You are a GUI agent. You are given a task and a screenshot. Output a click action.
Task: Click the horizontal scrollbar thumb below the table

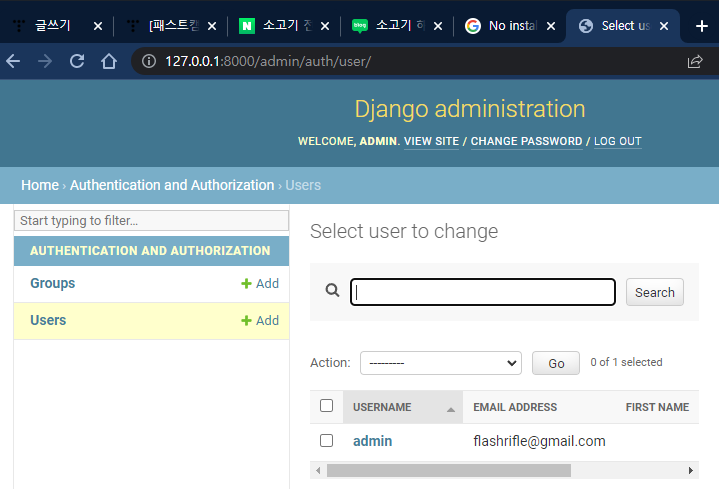pos(448,470)
